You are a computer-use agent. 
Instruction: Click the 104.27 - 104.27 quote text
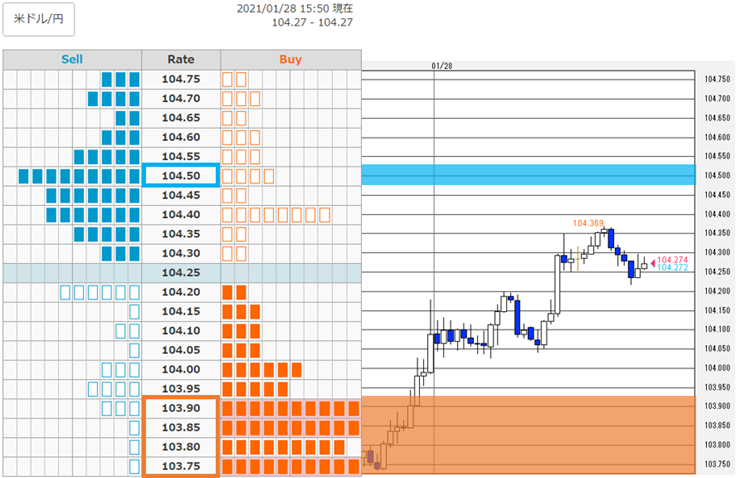click(312, 23)
